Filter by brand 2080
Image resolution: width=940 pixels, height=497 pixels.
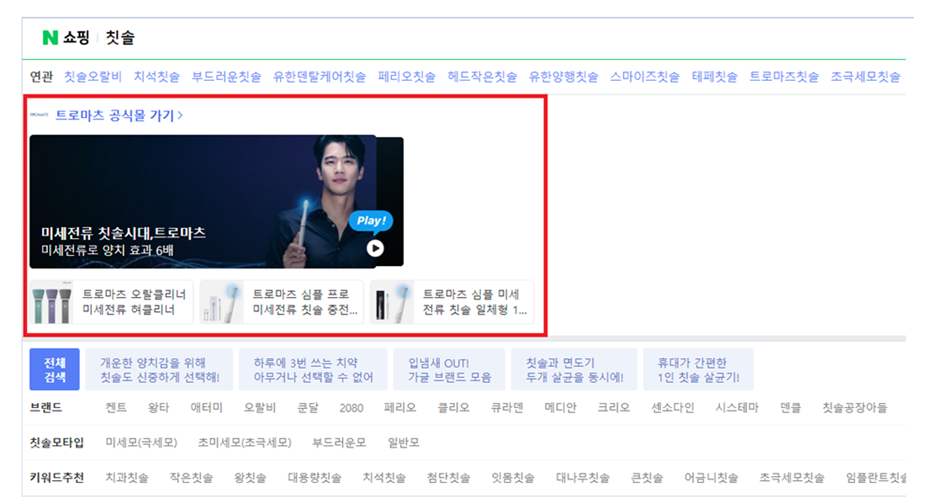click(x=351, y=408)
